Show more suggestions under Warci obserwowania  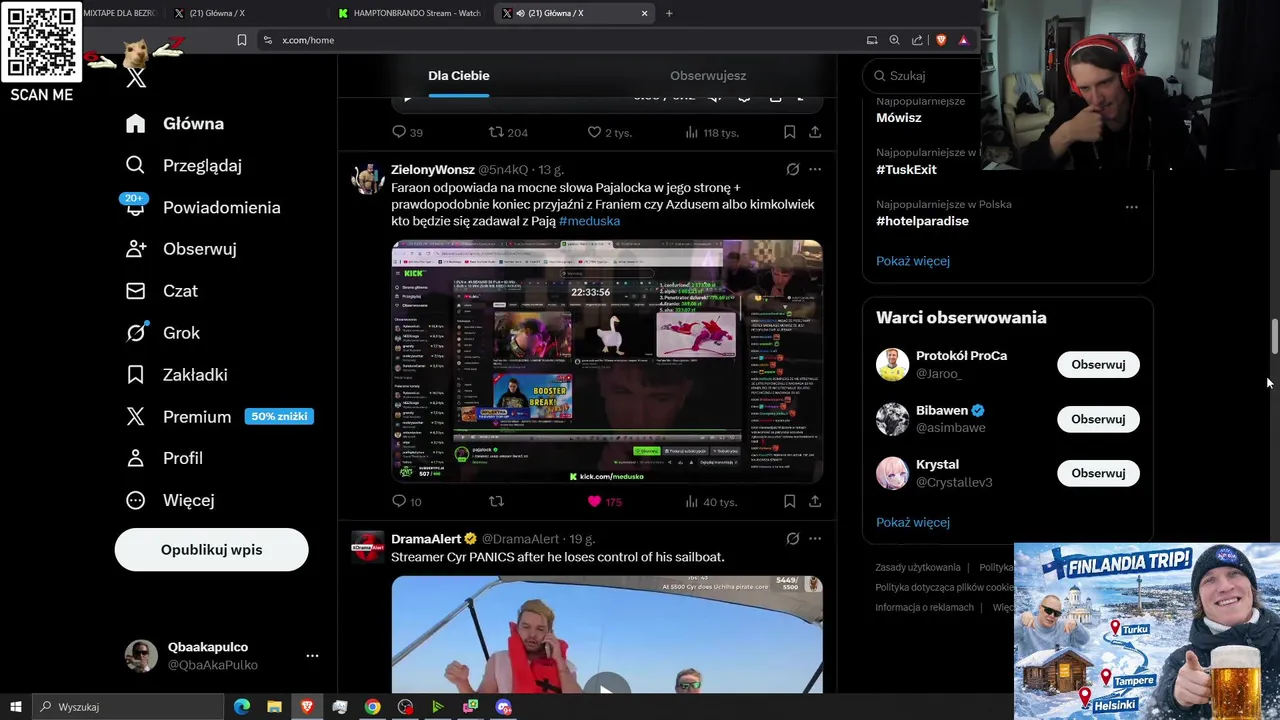tap(913, 522)
